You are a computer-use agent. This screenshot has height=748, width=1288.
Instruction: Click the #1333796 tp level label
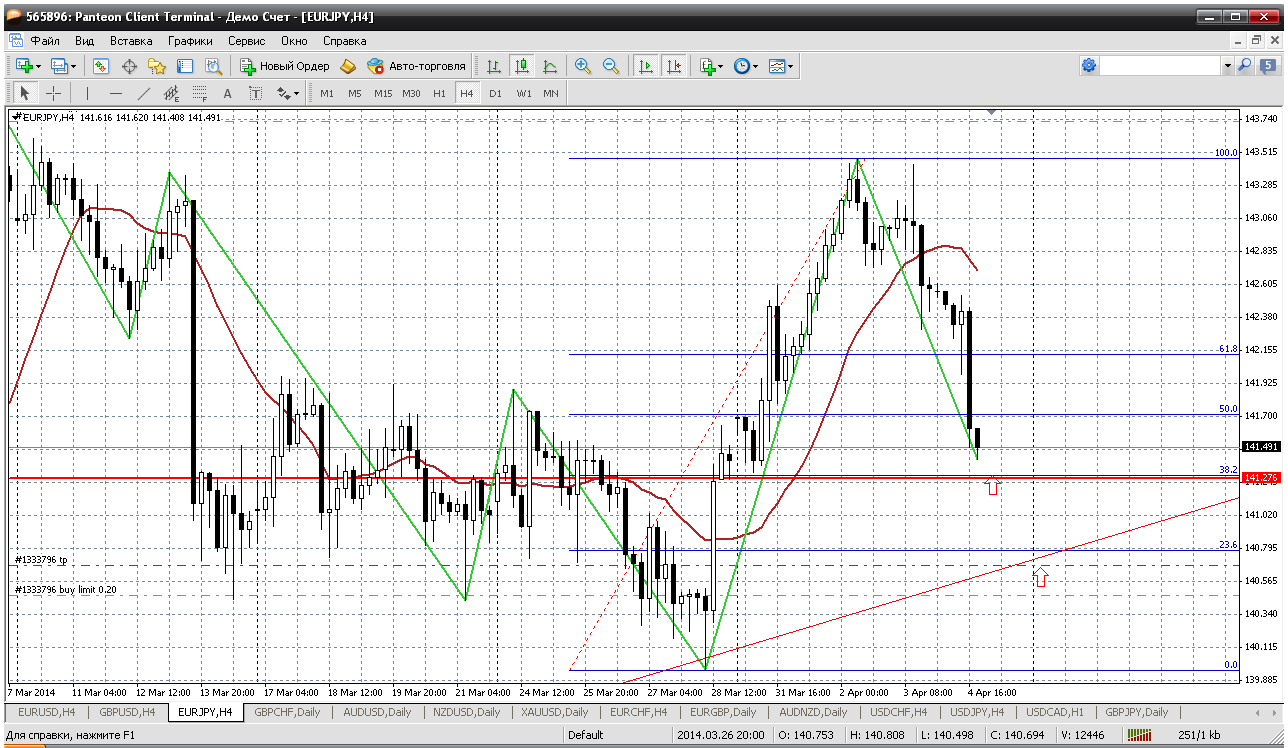41,560
